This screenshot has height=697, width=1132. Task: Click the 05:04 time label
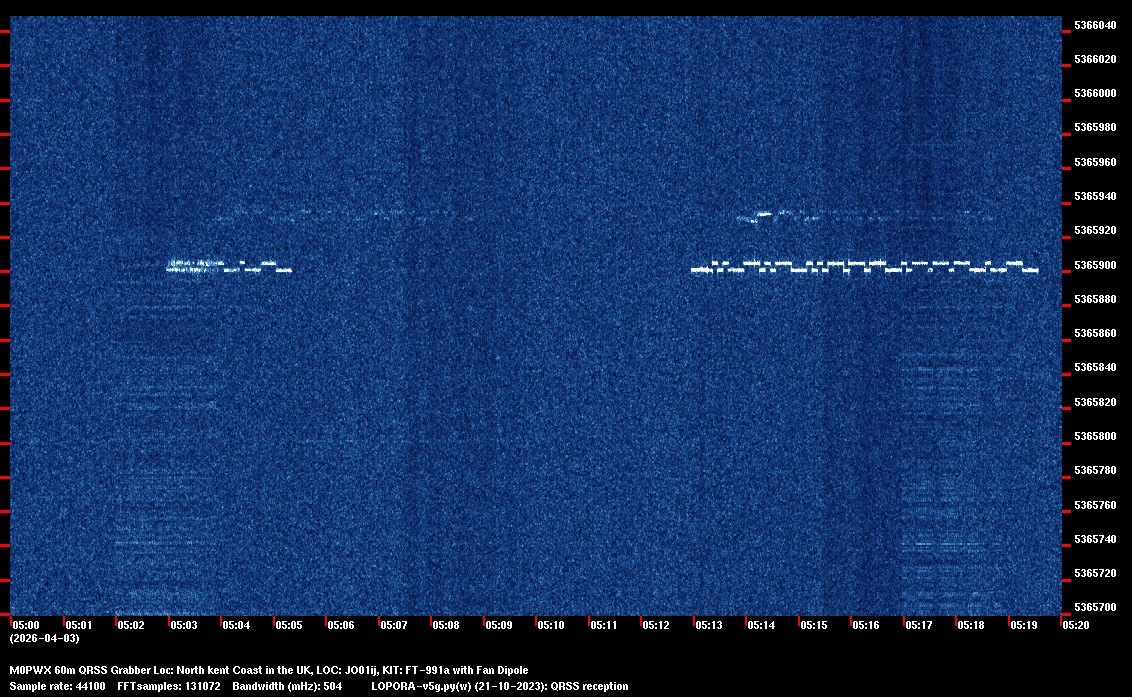pyautogui.click(x=236, y=625)
